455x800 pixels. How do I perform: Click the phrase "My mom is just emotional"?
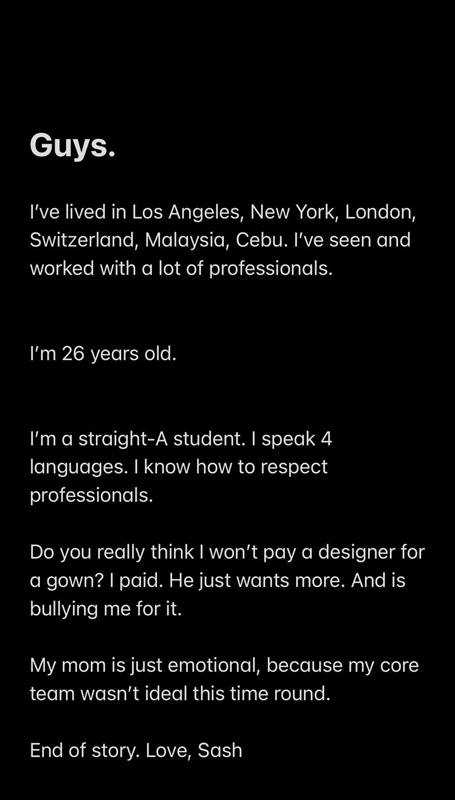tap(144, 666)
